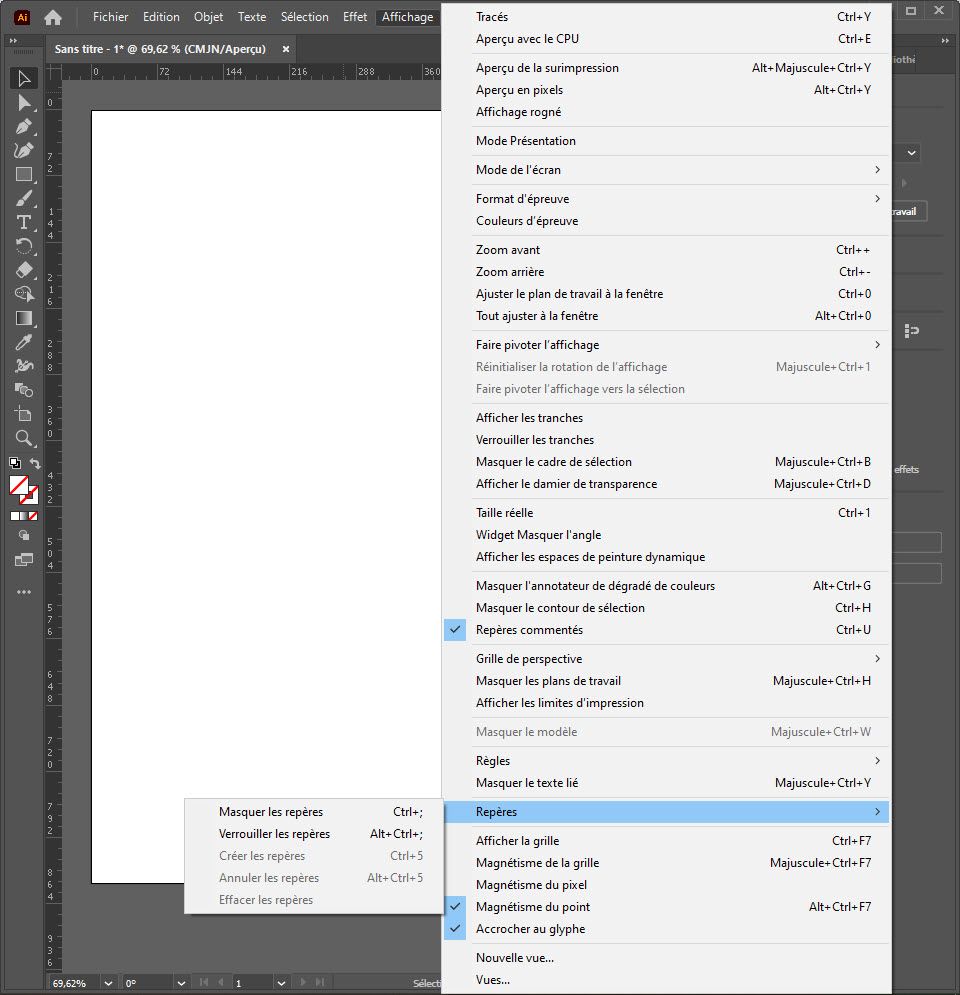Viewport: 960px width, 995px height.
Task: Change the screen mode icon
Action: [x=23, y=560]
